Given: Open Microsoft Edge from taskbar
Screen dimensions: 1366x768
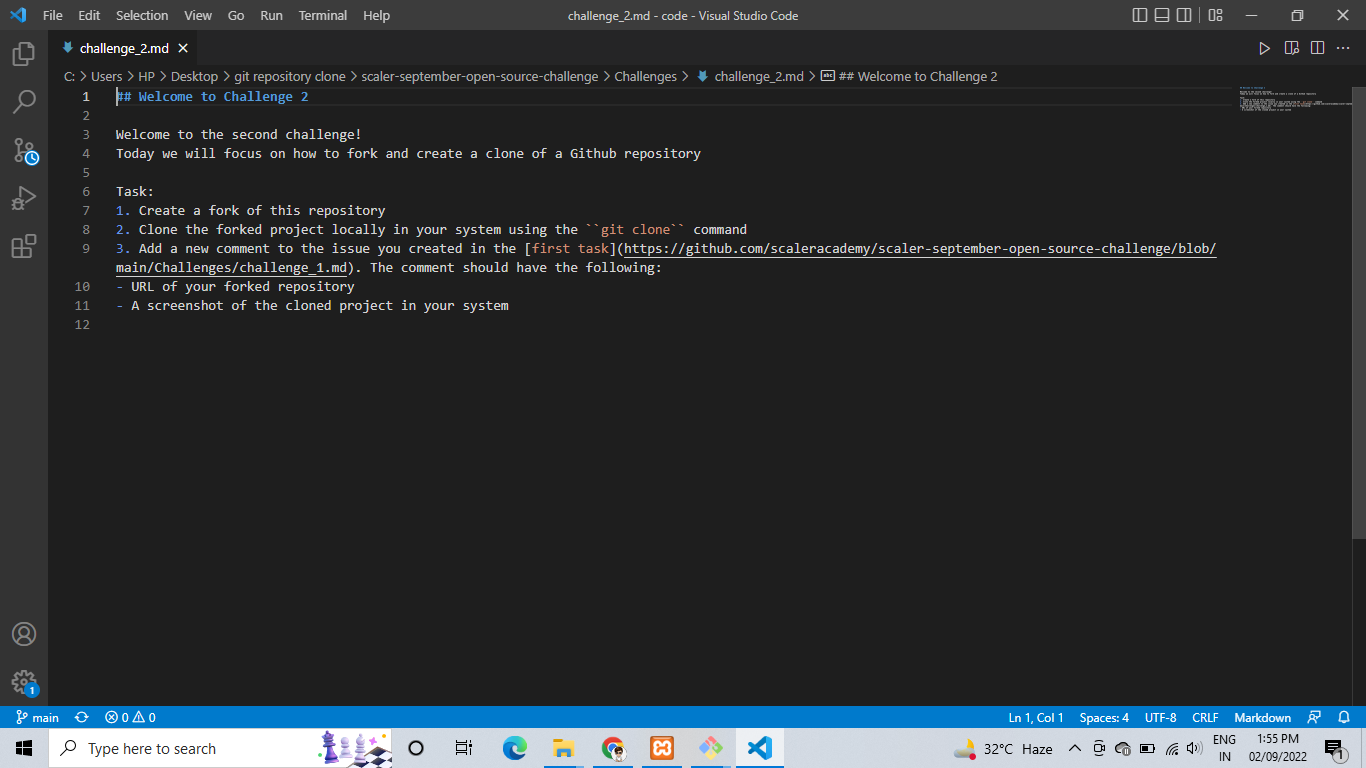Looking at the screenshot, I should 514,748.
